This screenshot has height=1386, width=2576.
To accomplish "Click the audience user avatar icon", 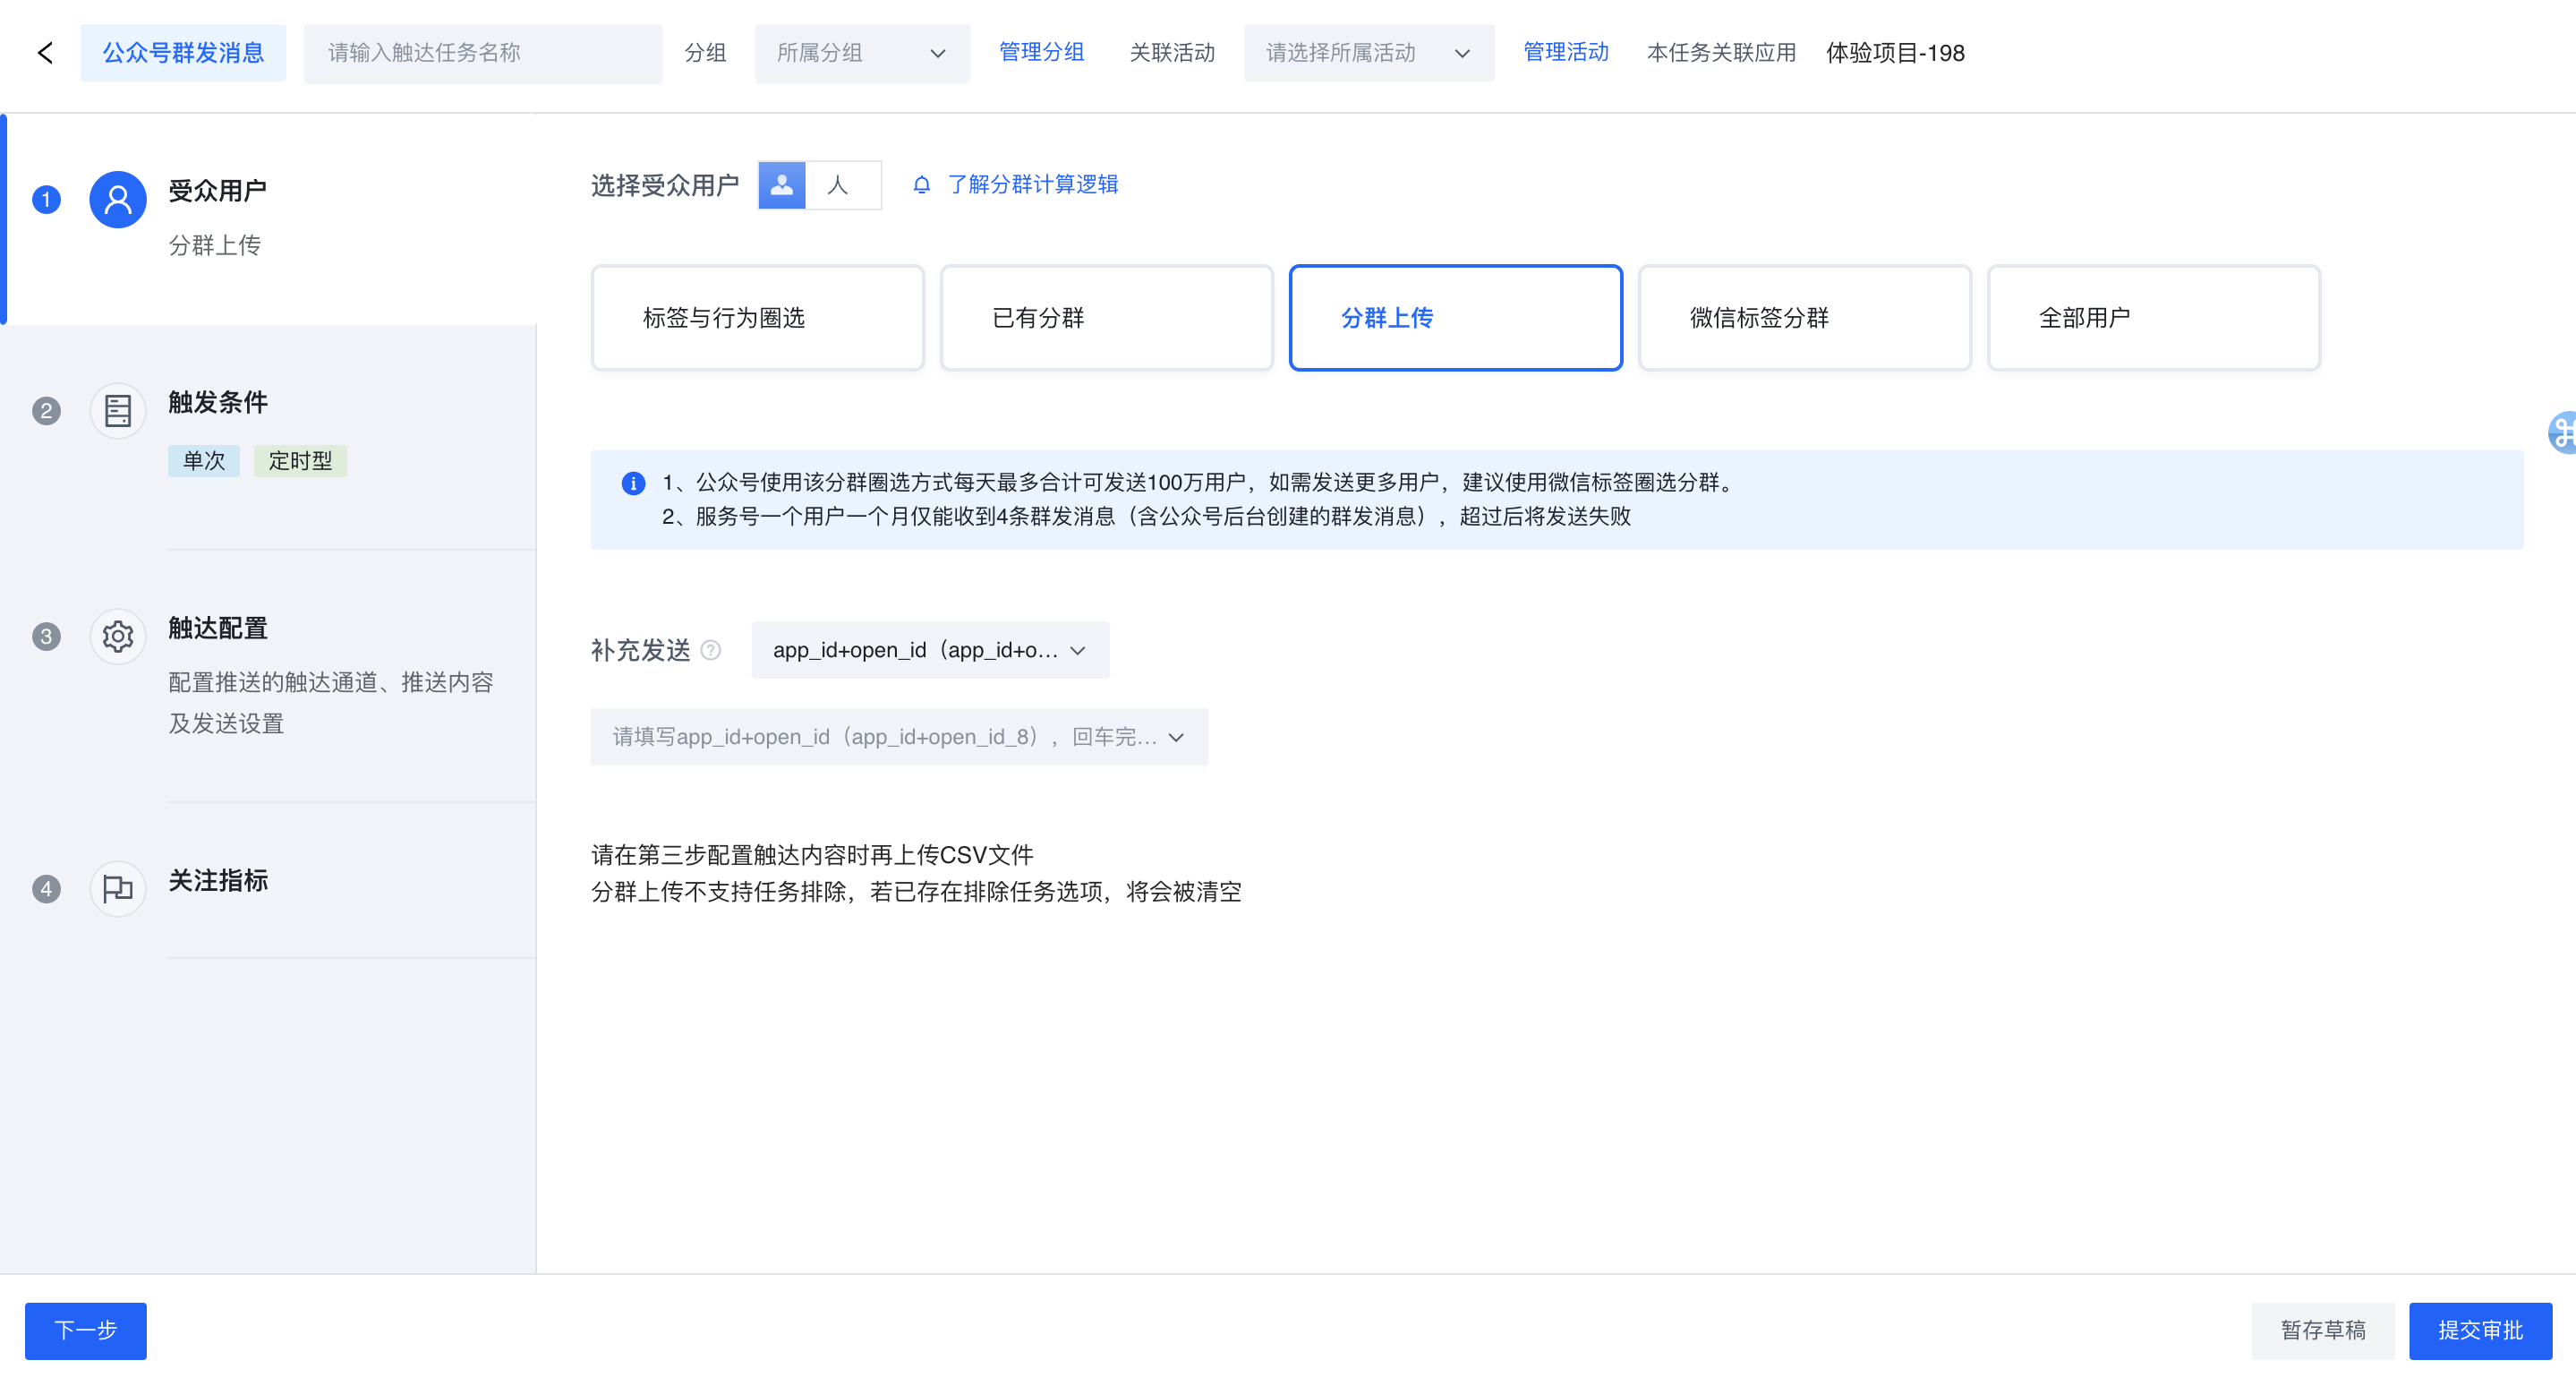I will (118, 200).
